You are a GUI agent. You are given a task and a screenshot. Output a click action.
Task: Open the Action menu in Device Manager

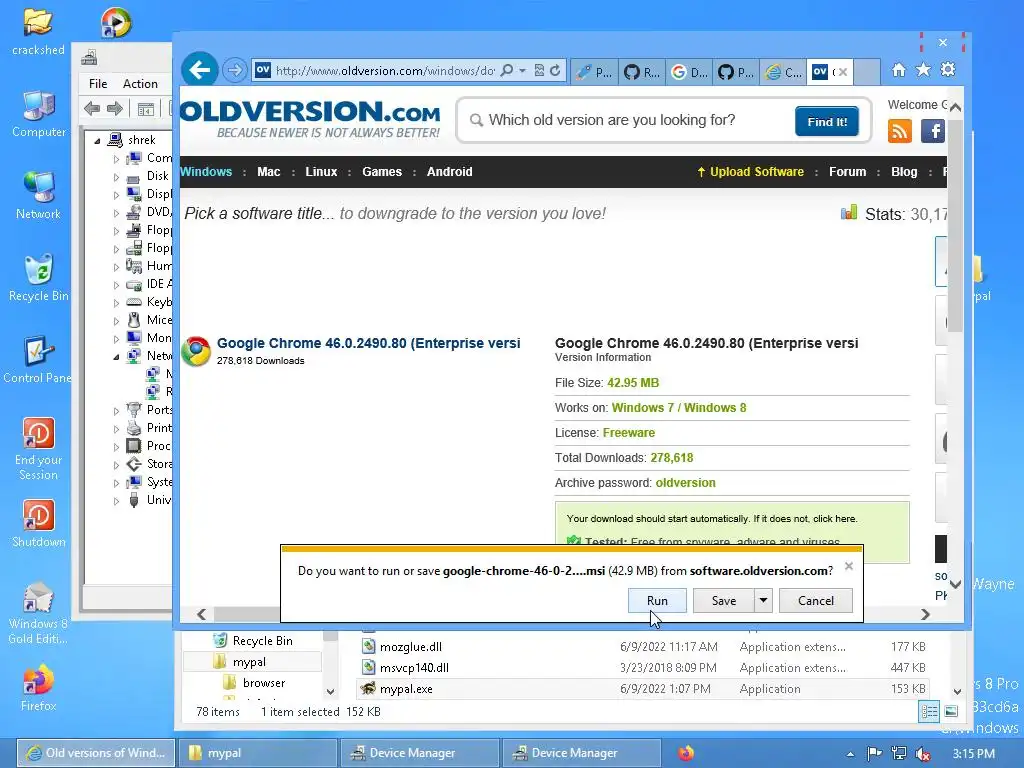point(140,84)
